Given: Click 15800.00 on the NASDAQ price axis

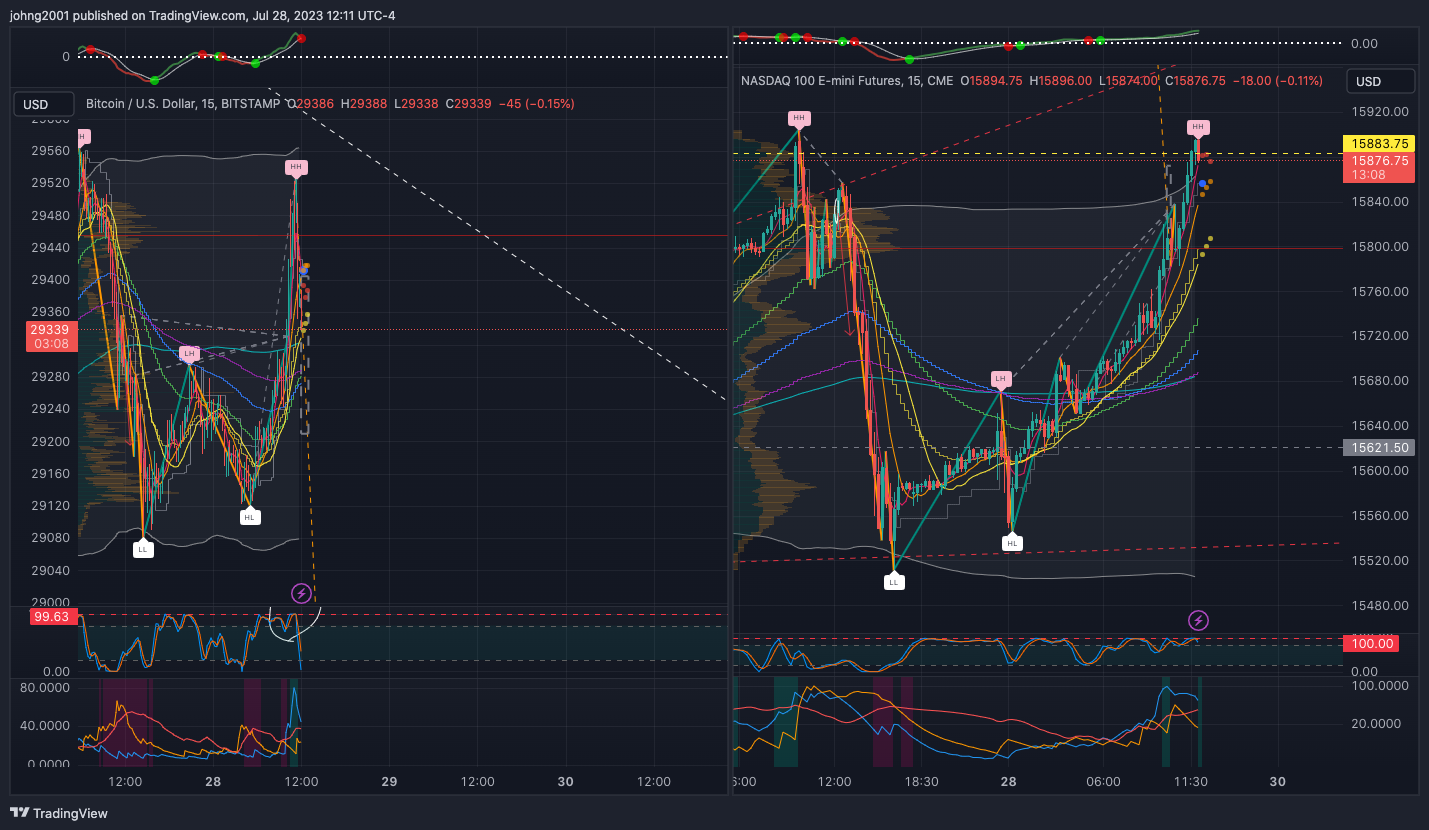Looking at the screenshot, I should [x=1380, y=246].
